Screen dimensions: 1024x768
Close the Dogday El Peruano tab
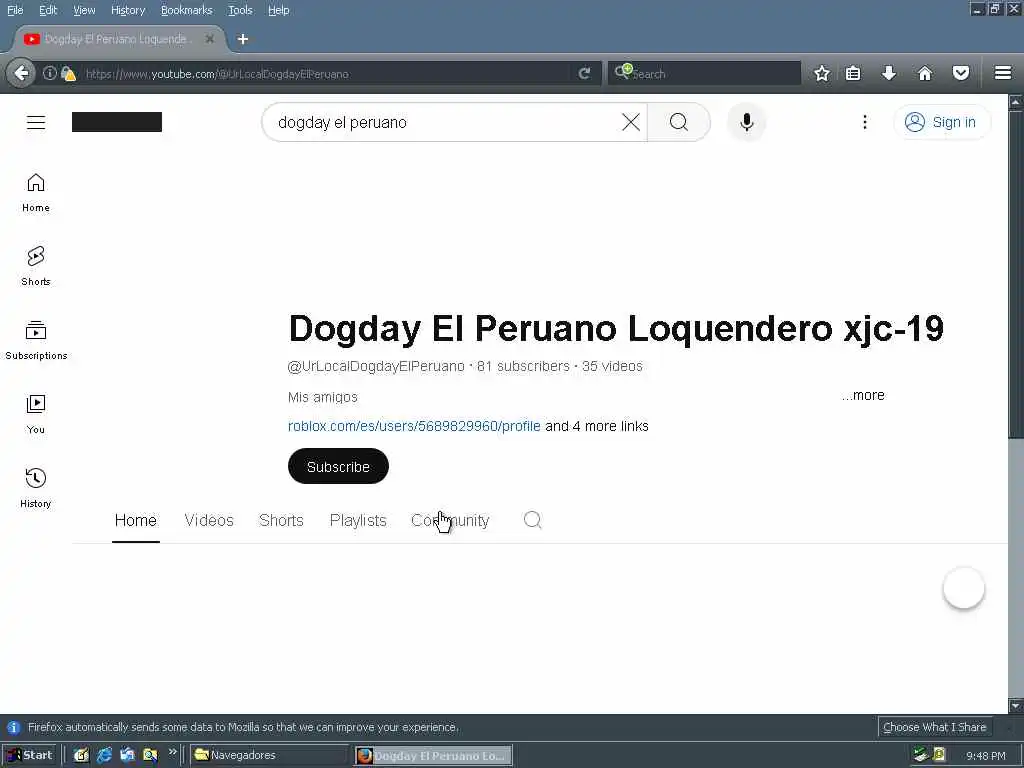(x=210, y=39)
